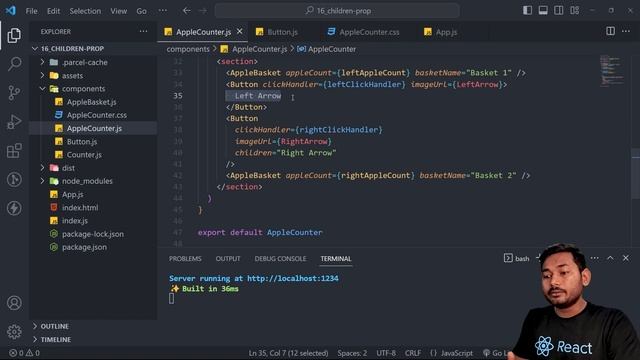Open package.json in the explorer
Screen dimensions: 640x360
(x=84, y=247)
